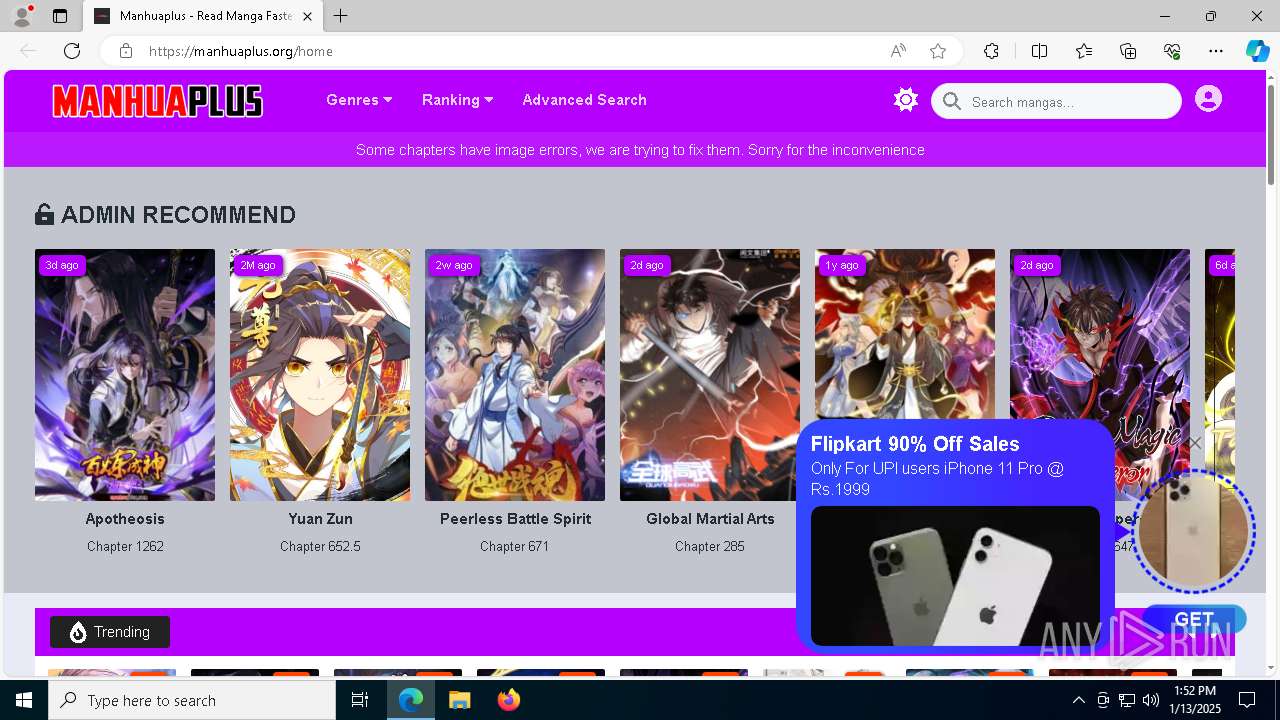Image resolution: width=1280 pixels, height=720 pixels.
Task: Open Task View in taskbar
Action: tap(360, 700)
